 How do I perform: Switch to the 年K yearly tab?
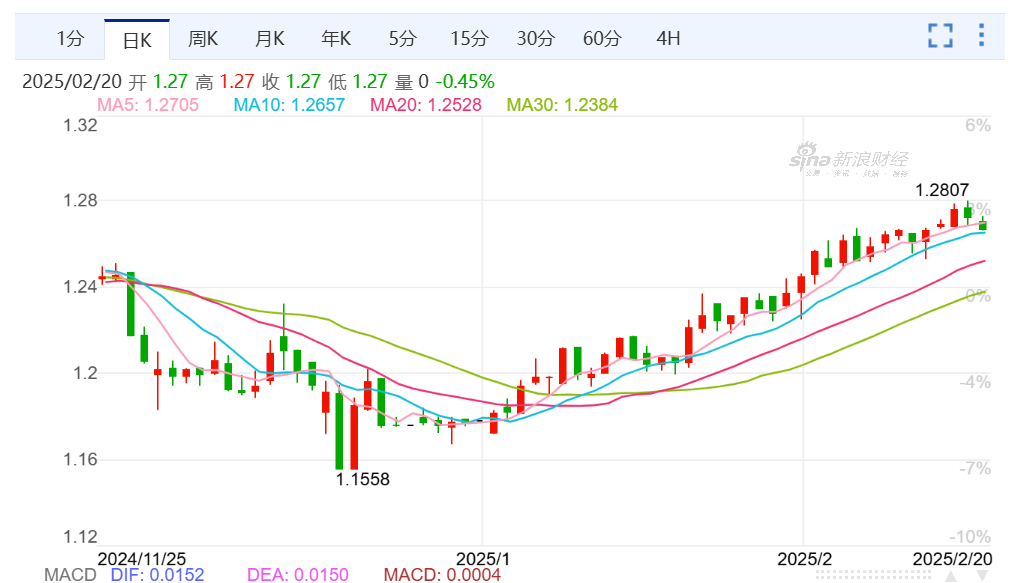tap(336, 39)
